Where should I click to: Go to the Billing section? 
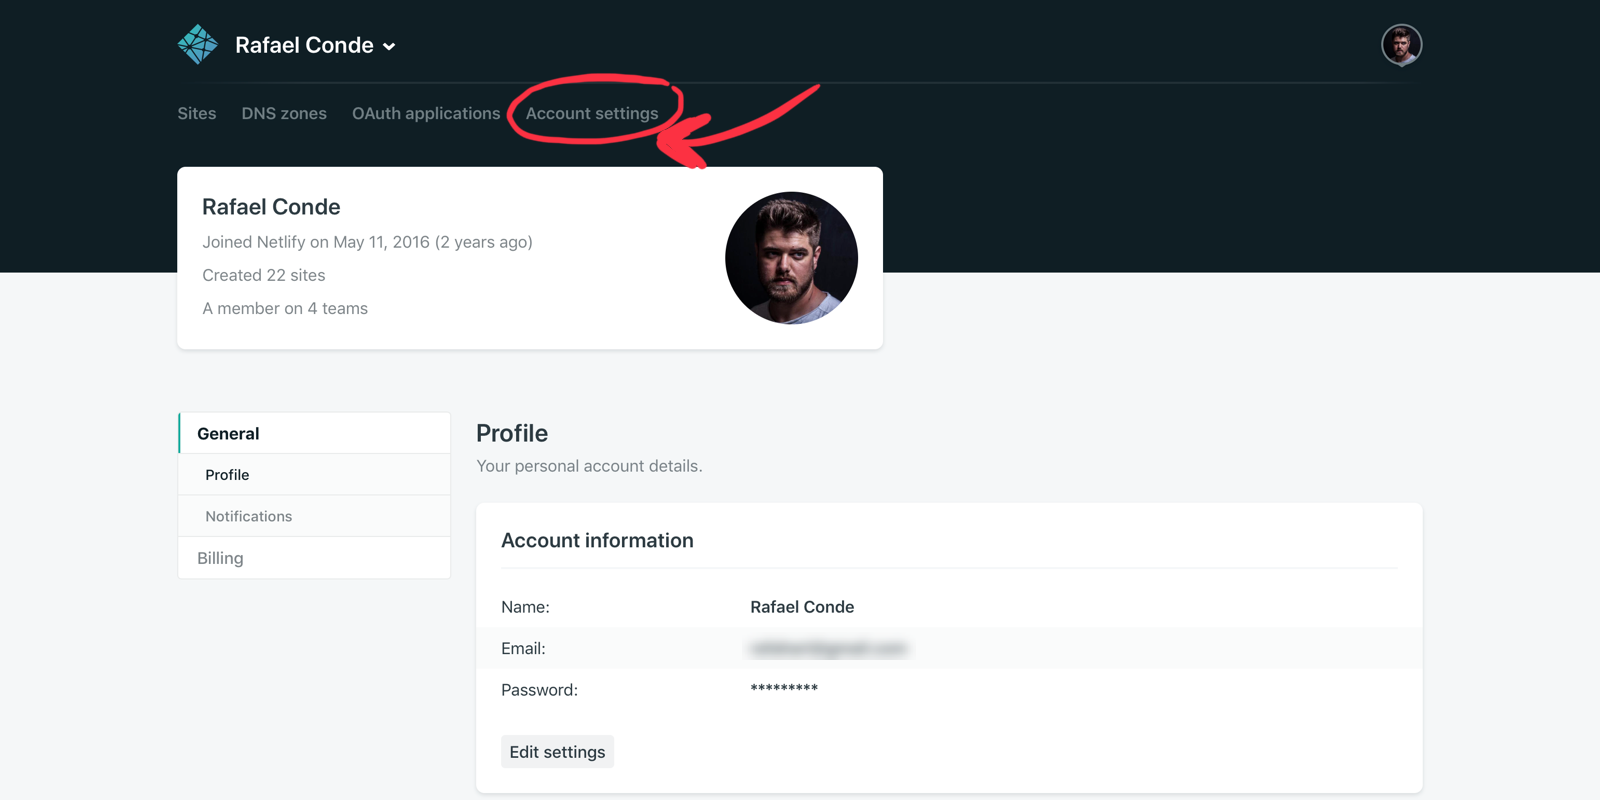[220, 559]
